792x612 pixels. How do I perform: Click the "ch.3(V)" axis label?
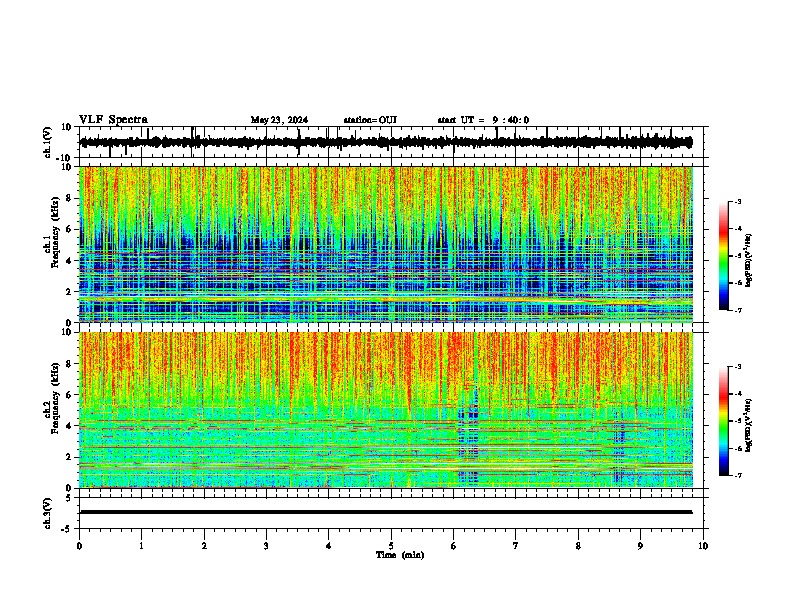click(48, 514)
